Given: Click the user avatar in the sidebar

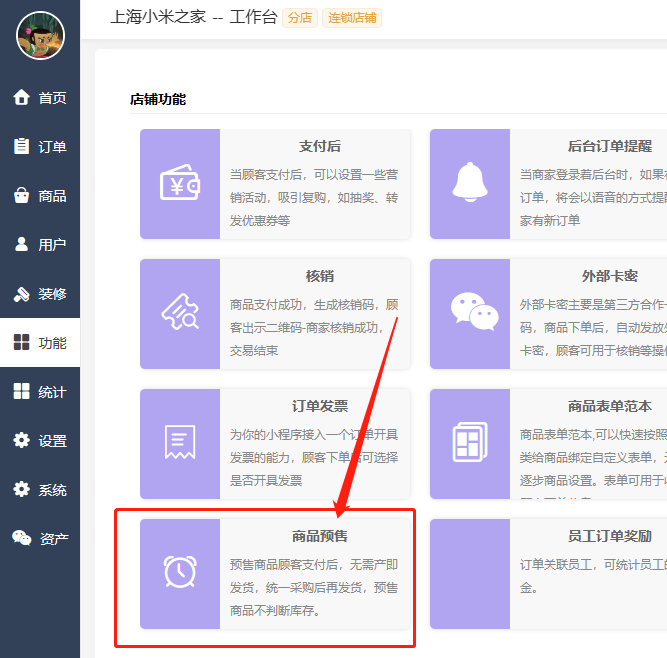Looking at the screenshot, I should click(40, 36).
